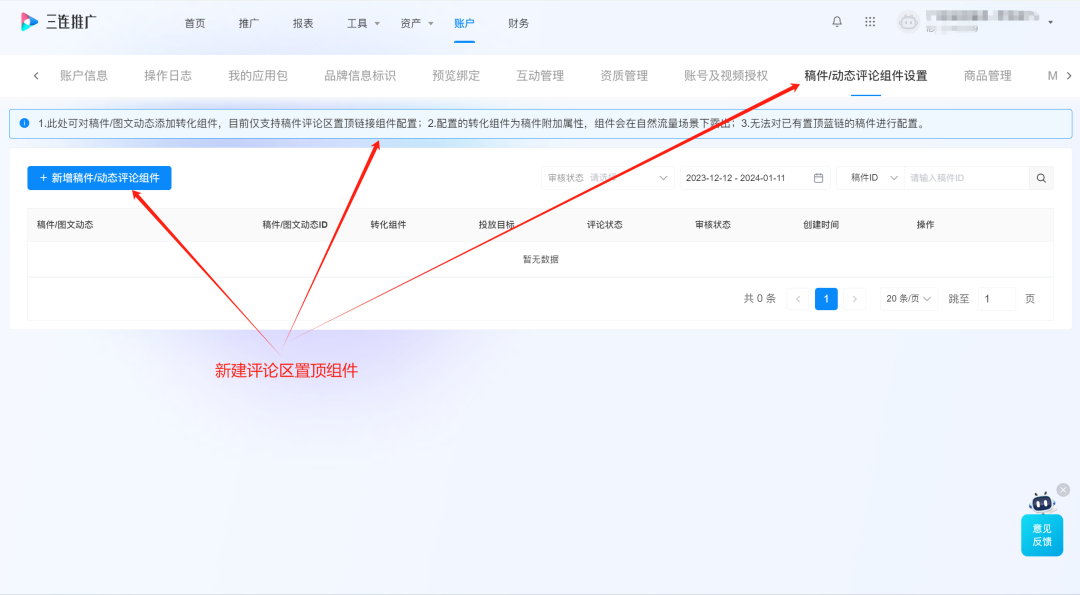Select the 资质管理 tab
Viewport: 1080px width, 595px height.
point(624,76)
